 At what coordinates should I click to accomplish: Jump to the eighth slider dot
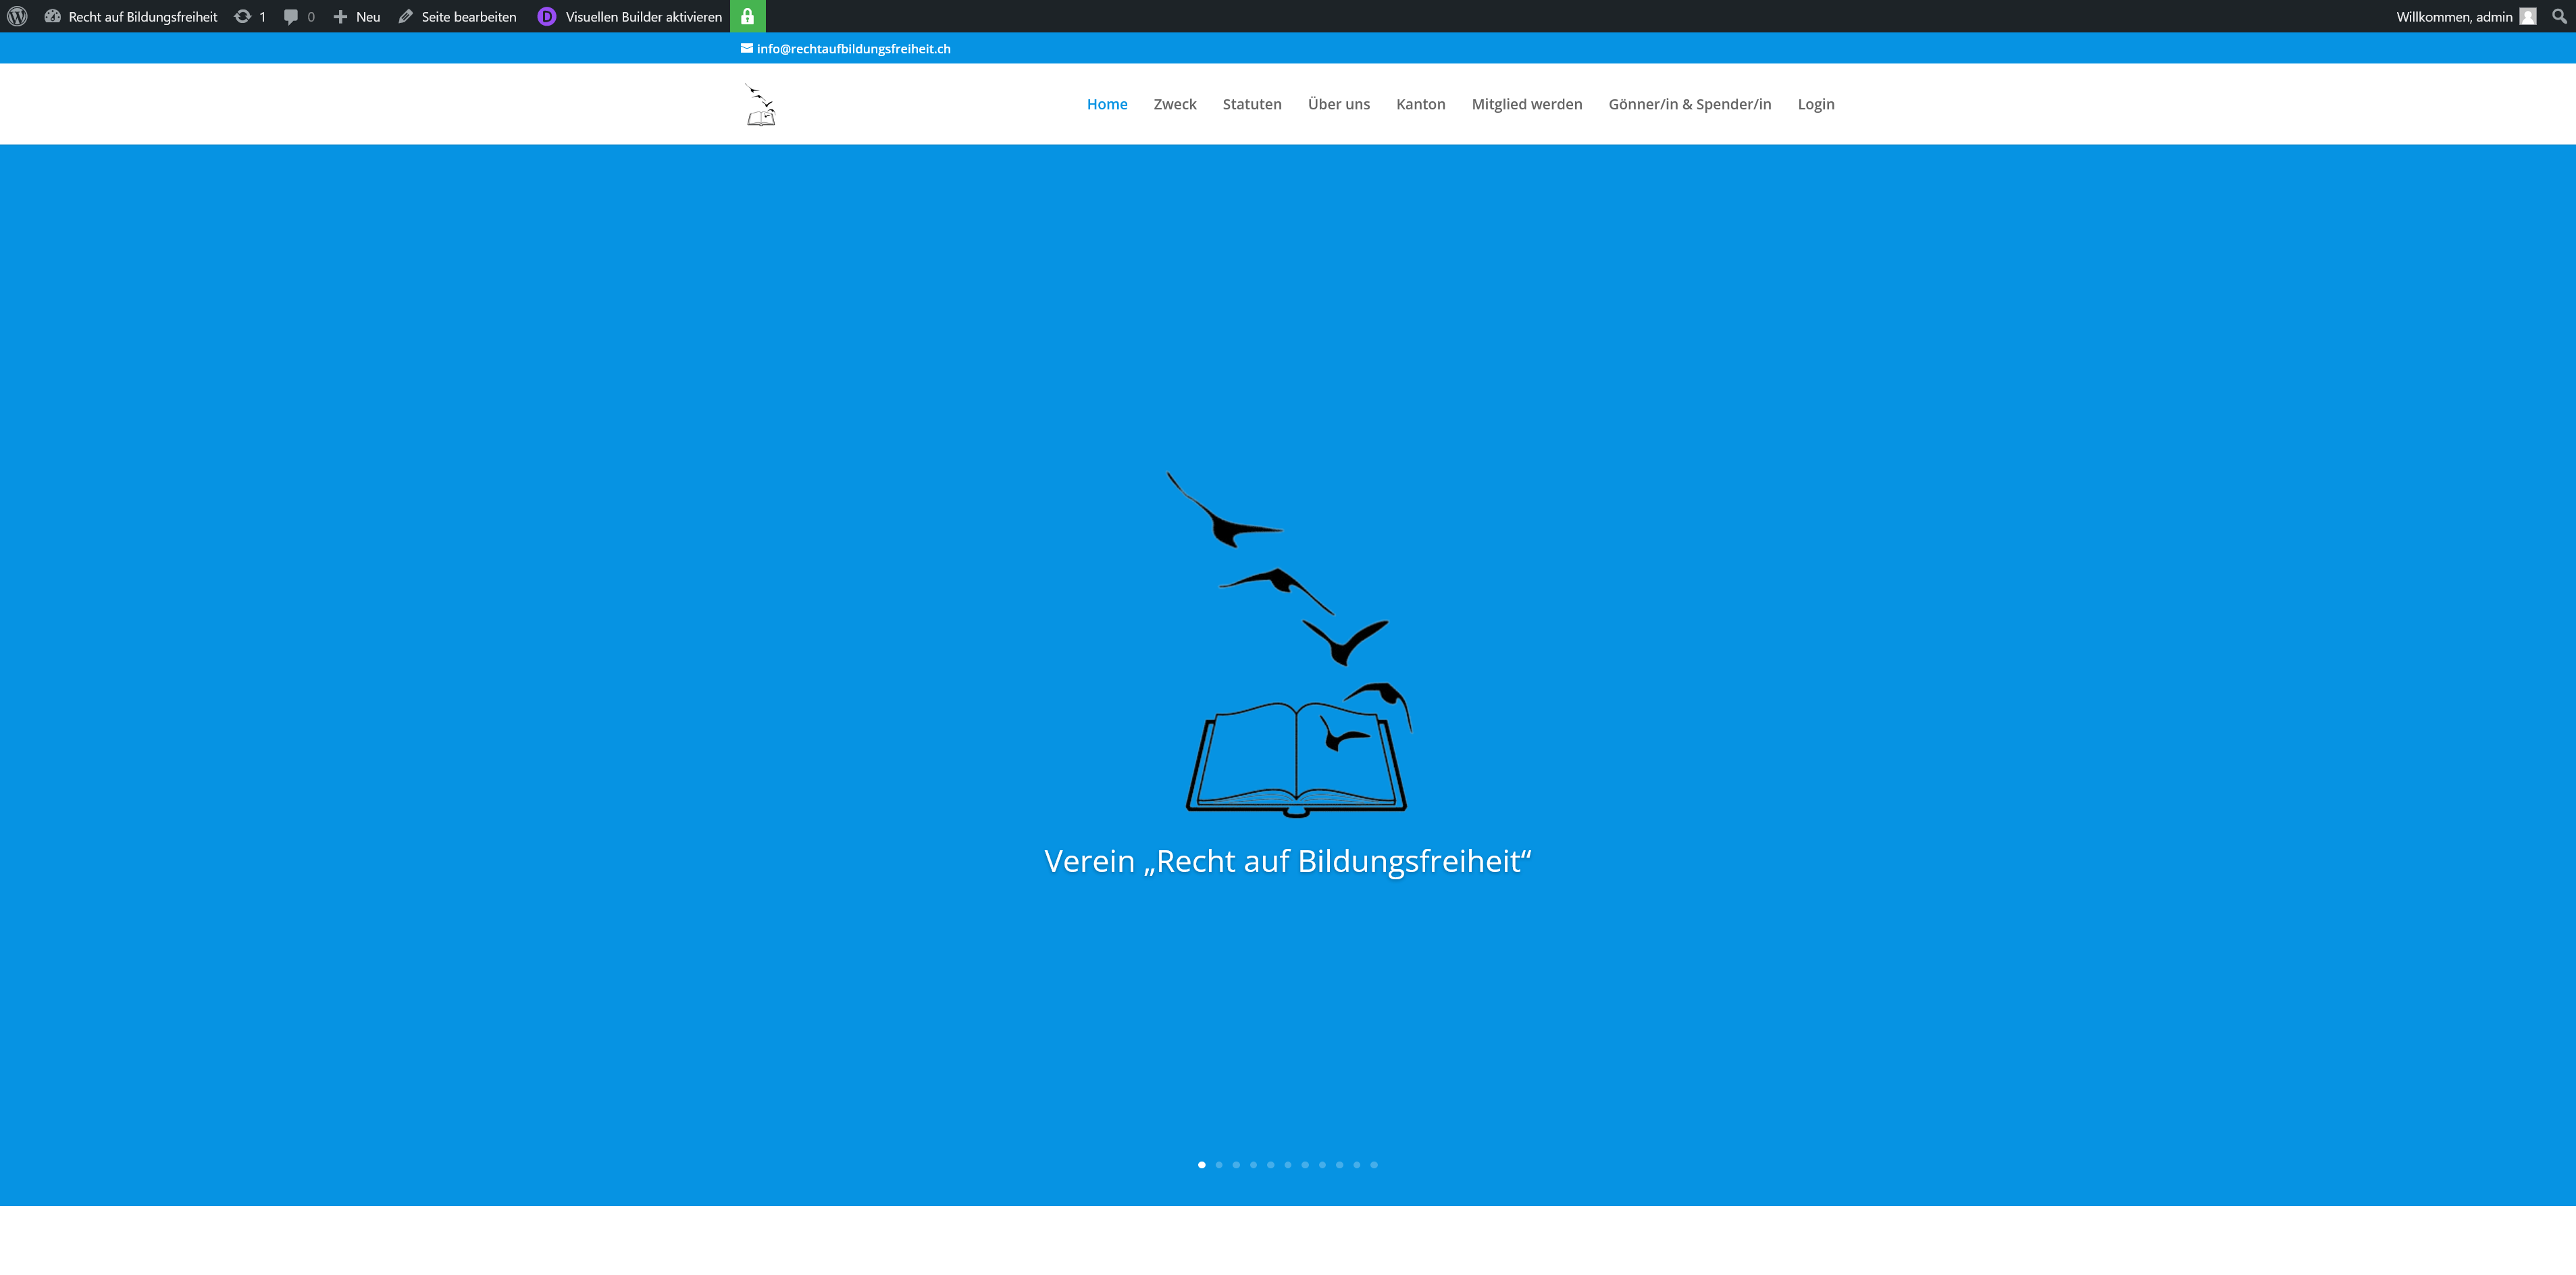coord(1322,1165)
